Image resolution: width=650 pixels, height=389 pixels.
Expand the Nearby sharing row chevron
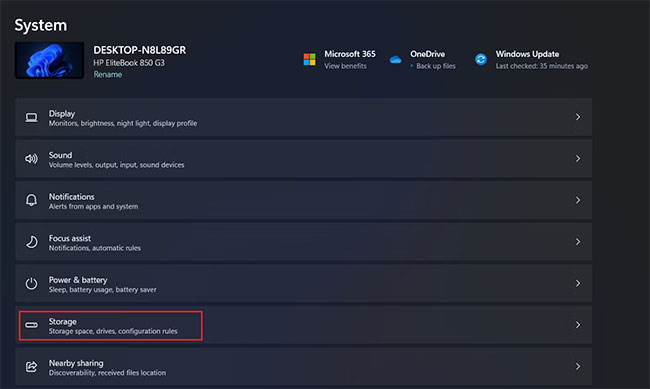pos(578,367)
